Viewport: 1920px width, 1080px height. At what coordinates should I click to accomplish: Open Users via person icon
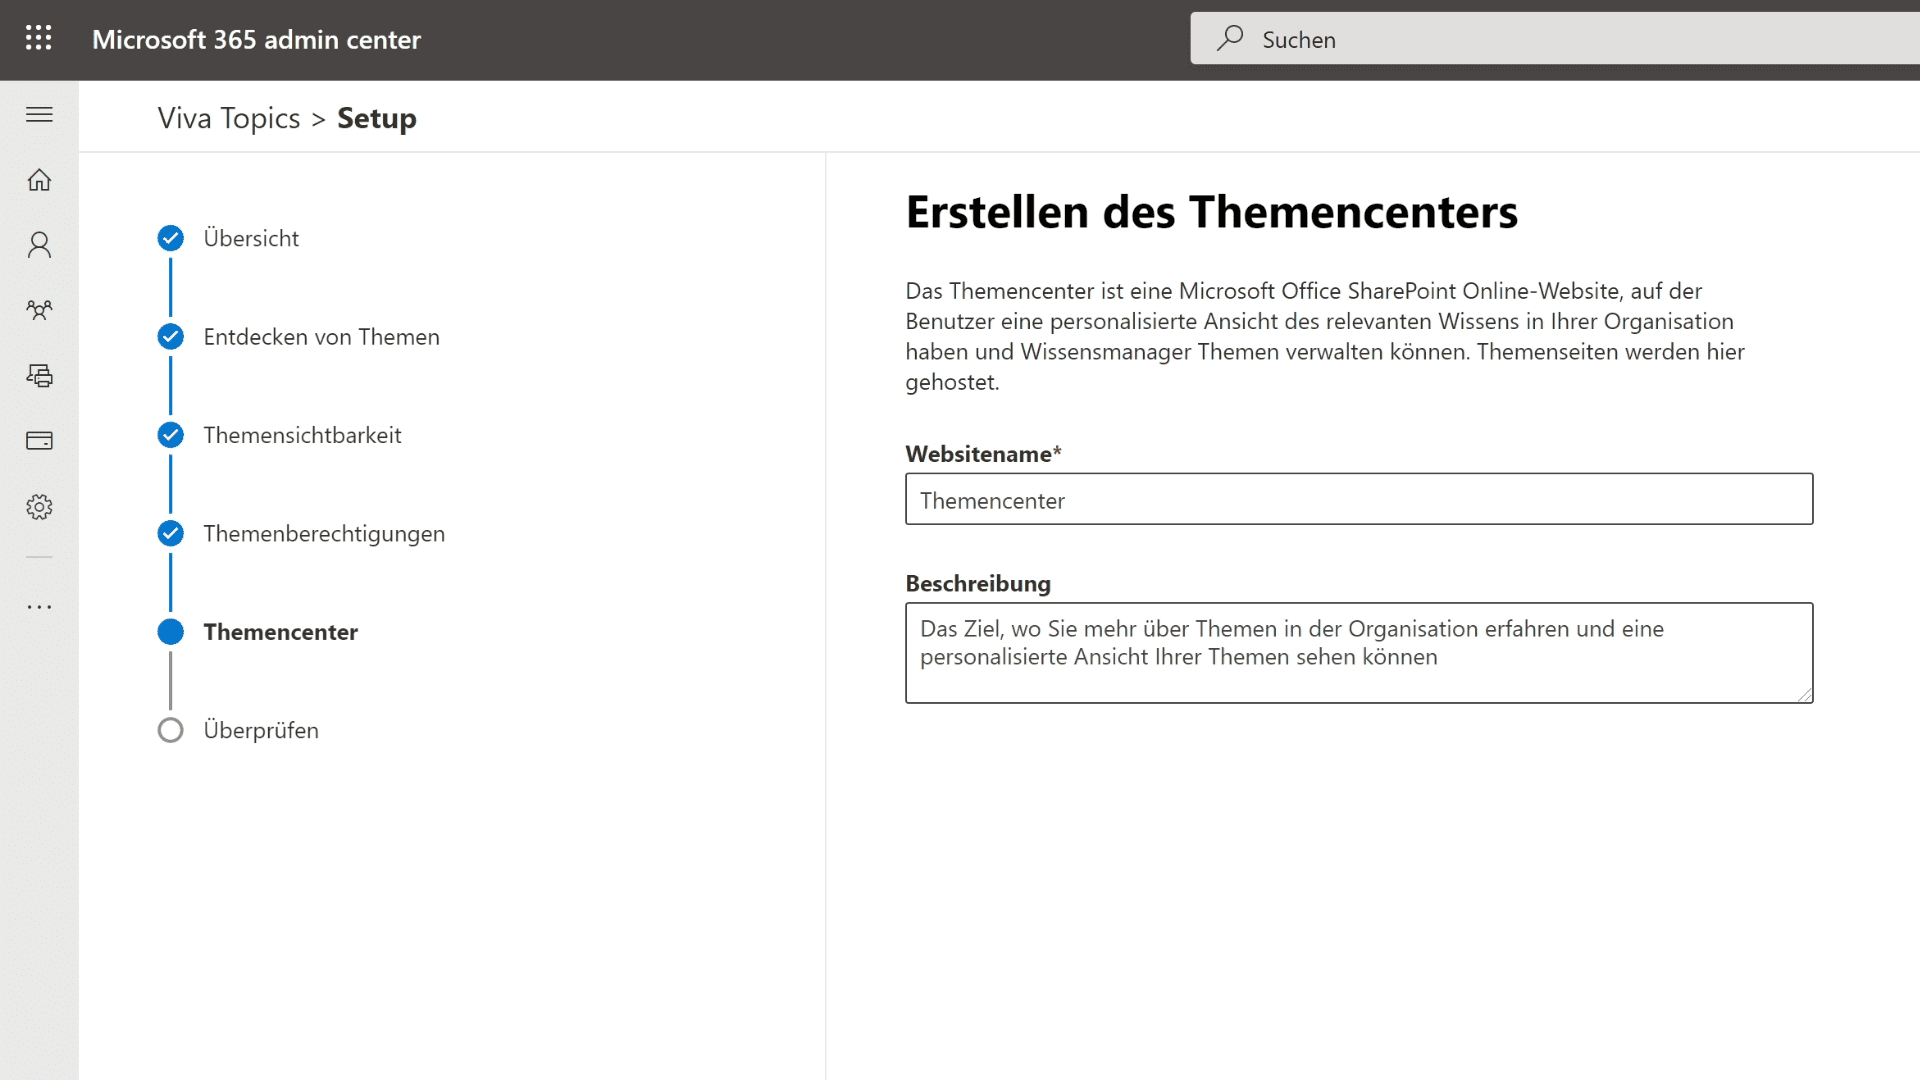coord(39,245)
